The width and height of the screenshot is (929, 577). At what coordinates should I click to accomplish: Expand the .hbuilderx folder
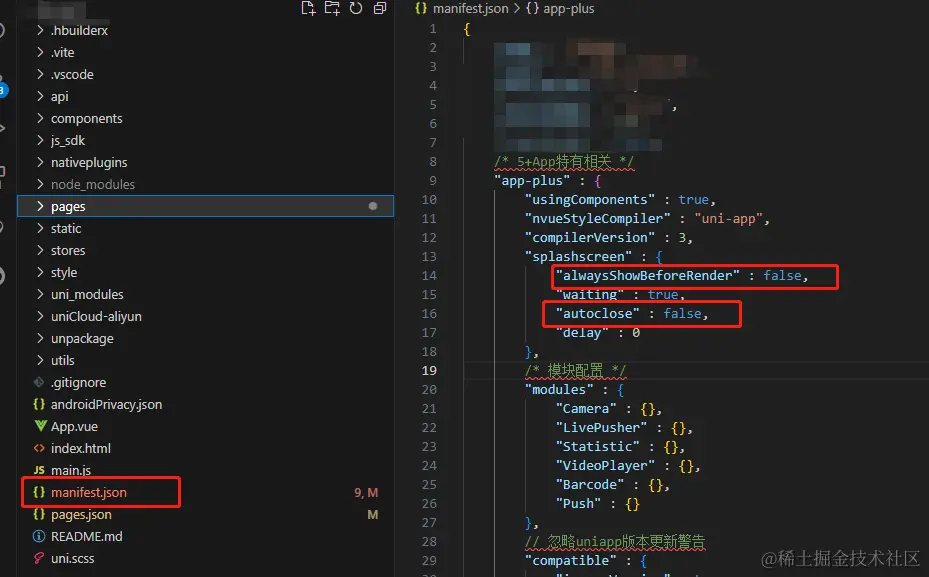click(x=40, y=30)
